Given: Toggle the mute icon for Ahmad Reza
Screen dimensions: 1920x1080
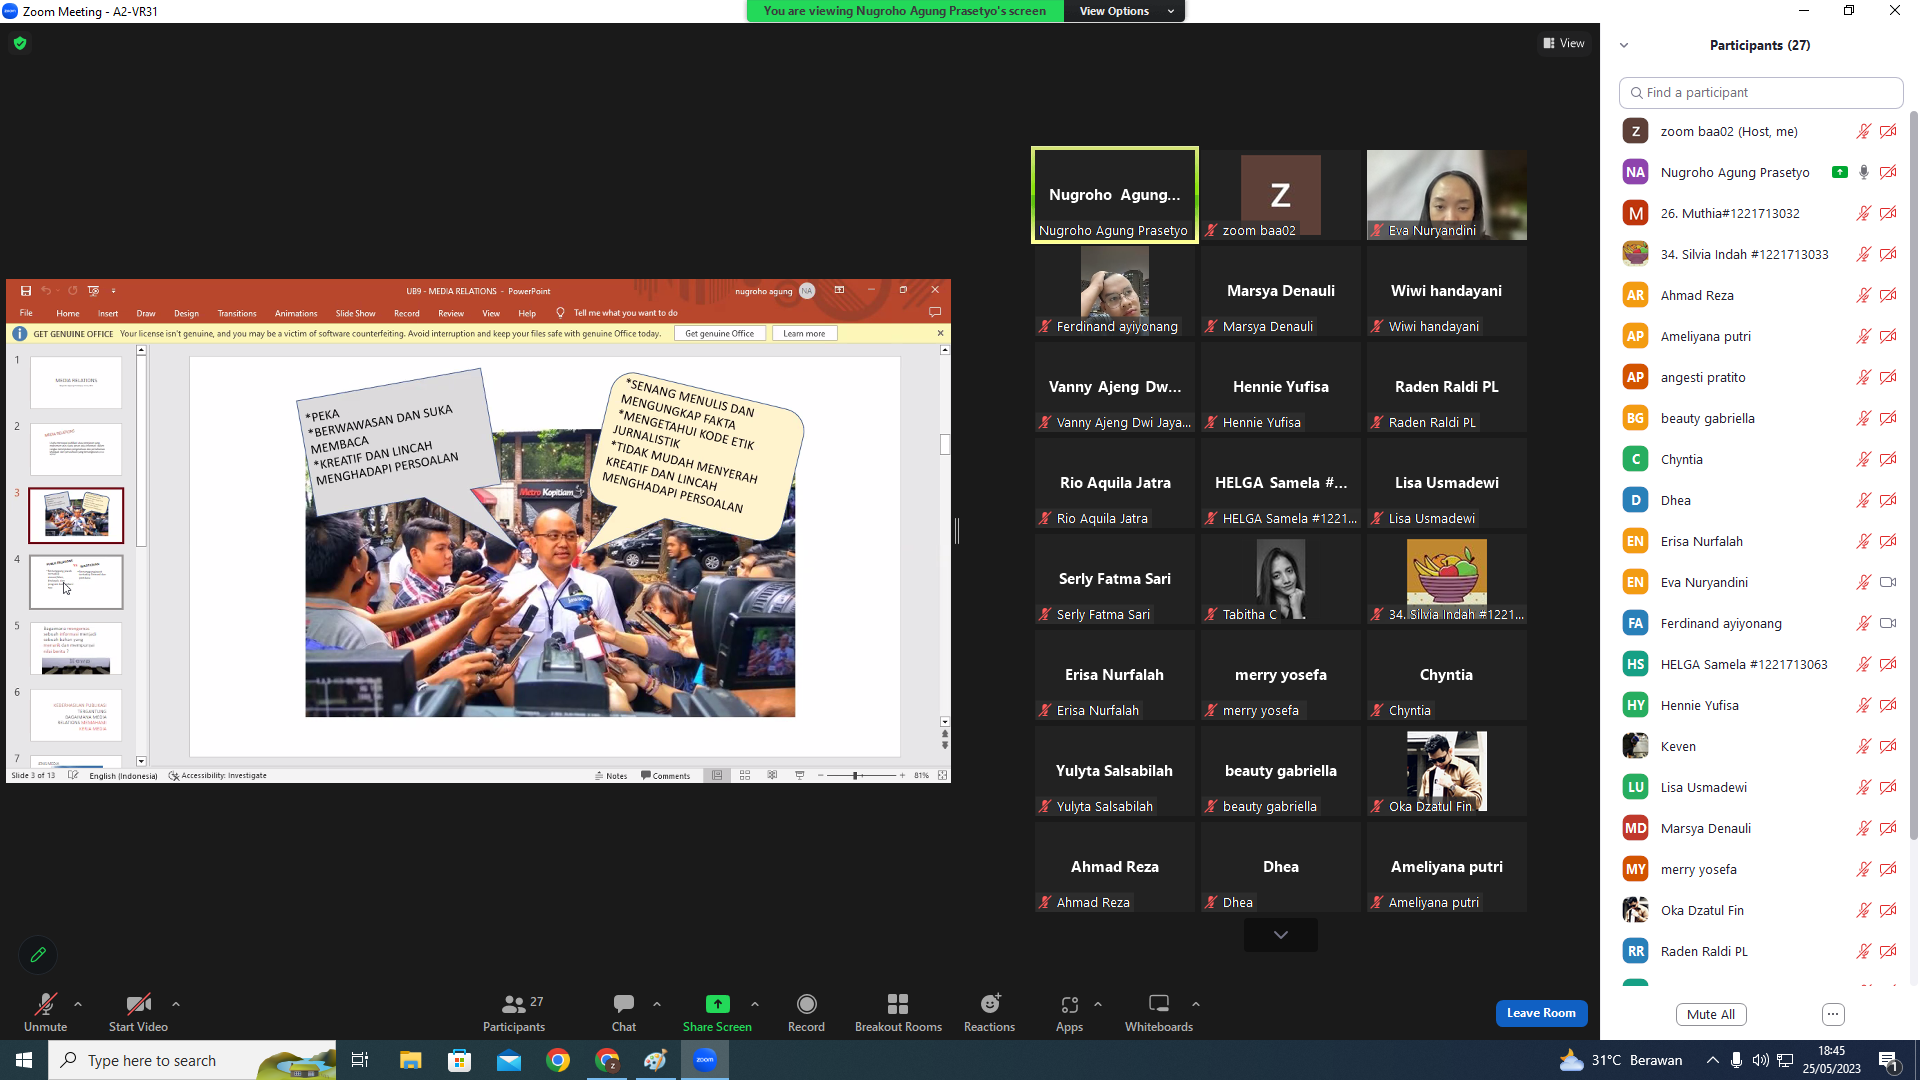Looking at the screenshot, I should pyautogui.click(x=1864, y=295).
